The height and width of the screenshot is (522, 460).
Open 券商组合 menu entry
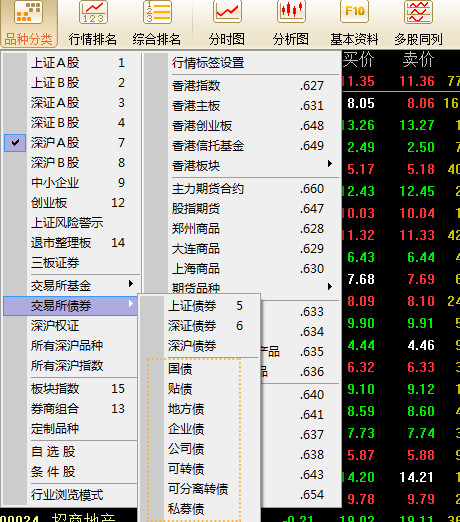click(x=71, y=409)
